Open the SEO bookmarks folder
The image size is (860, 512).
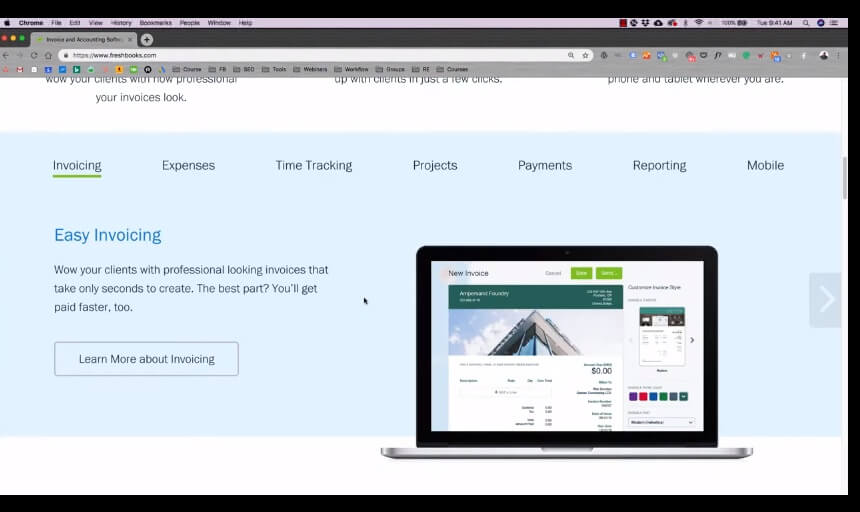tap(244, 70)
